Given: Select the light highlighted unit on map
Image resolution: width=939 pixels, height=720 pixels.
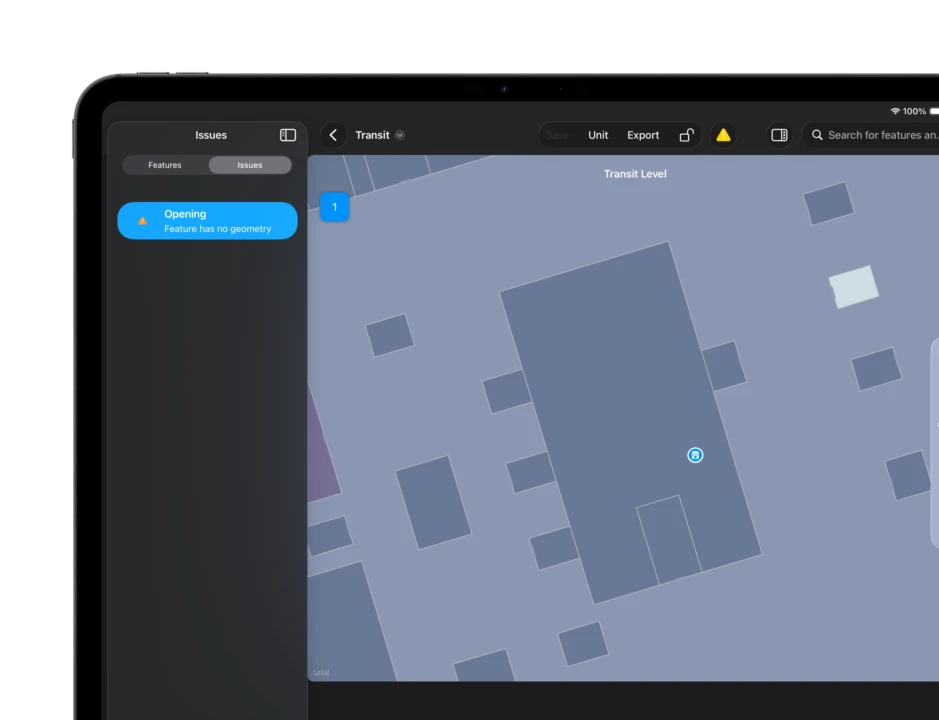Looking at the screenshot, I should click(854, 287).
